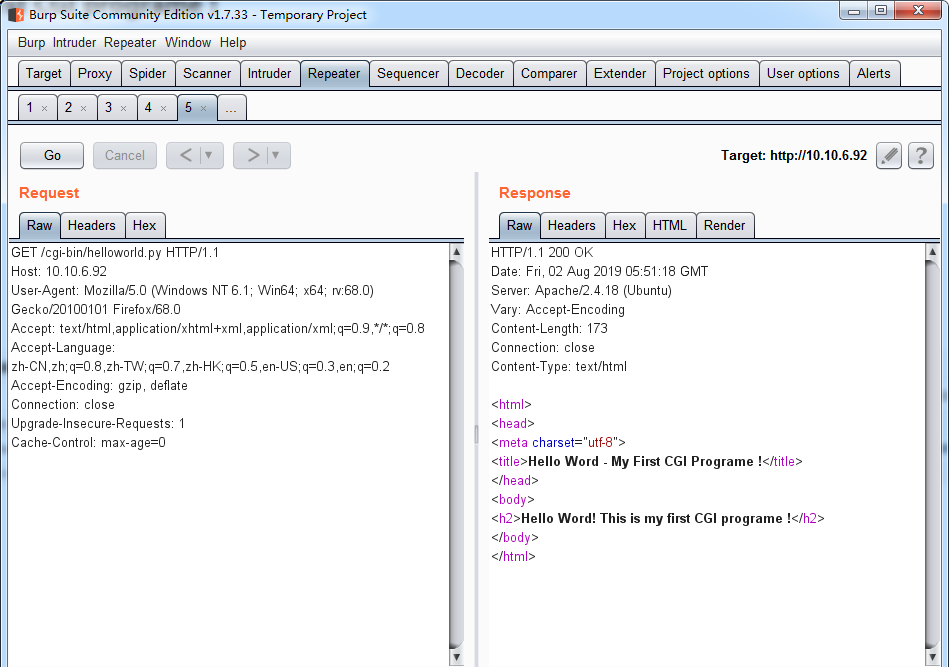Image resolution: width=949 pixels, height=667 pixels.
Task: Open the User options tab
Action: 803,74
